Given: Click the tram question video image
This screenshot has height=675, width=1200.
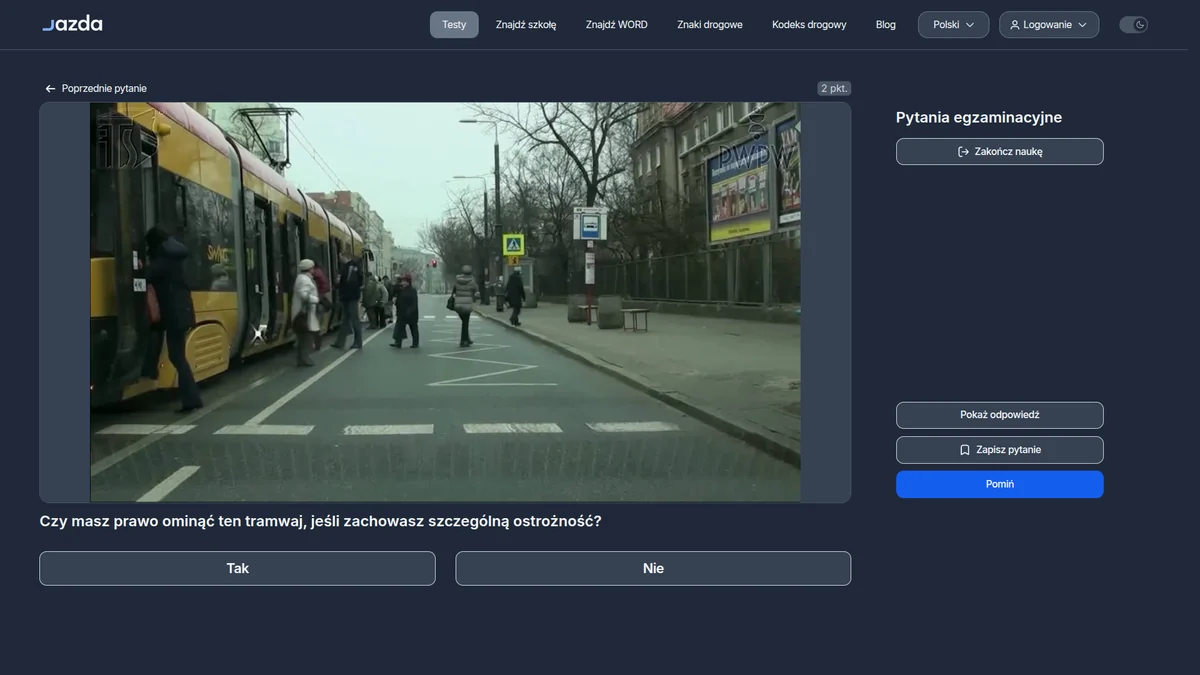Looking at the screenshot, I should point(445,302).
